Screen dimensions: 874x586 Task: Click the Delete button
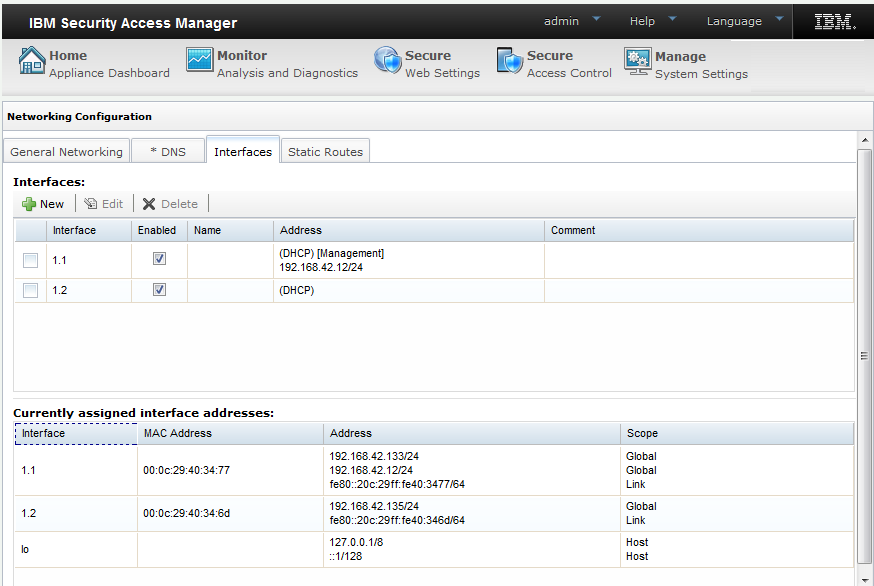coord(170,203)
